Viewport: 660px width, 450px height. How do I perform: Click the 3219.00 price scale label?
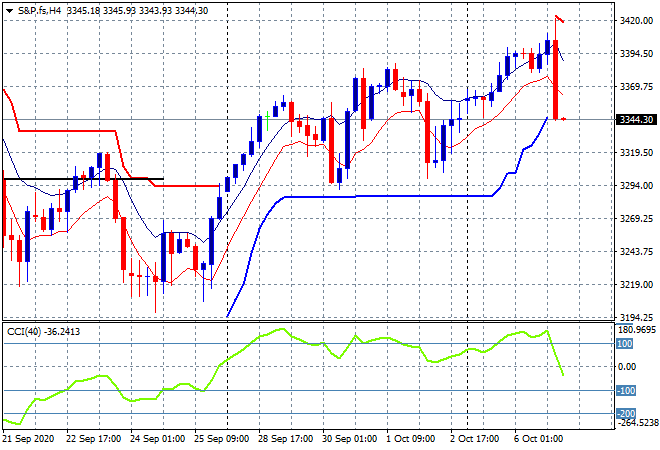coord(636,285)
